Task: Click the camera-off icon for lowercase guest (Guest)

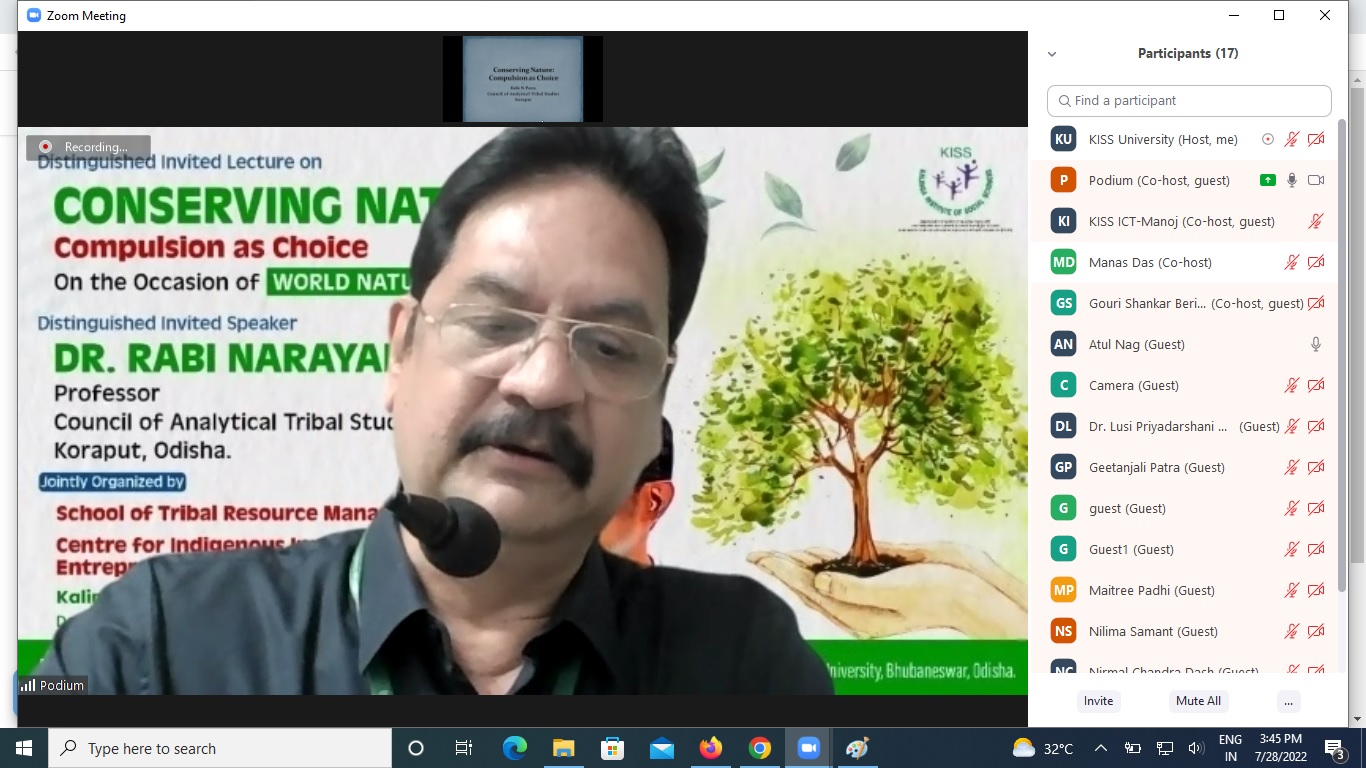Action: (1316, 508)
